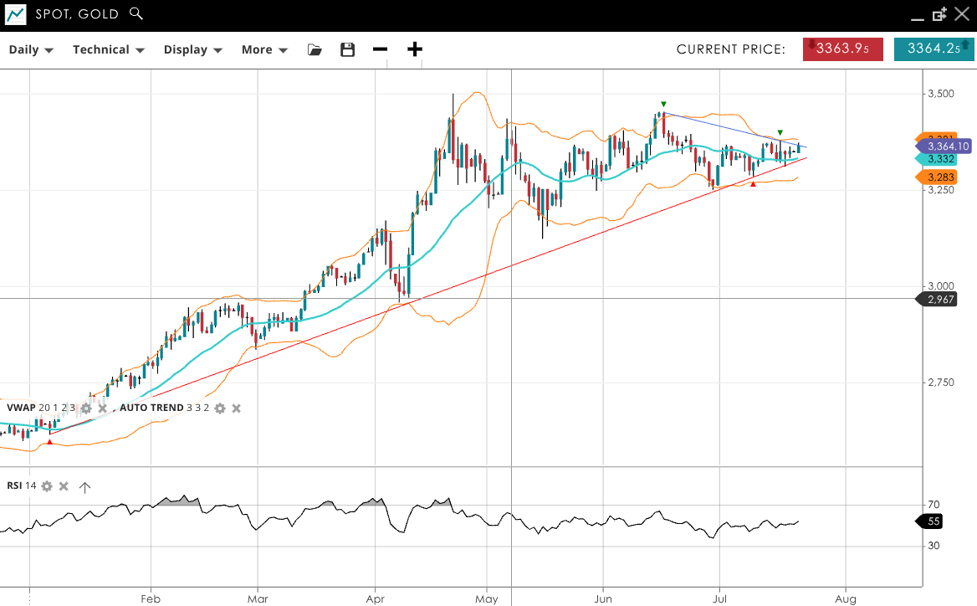Expand the Daily timeframe dropdown
Screen dimensions: 977x606
pos(31,50)
